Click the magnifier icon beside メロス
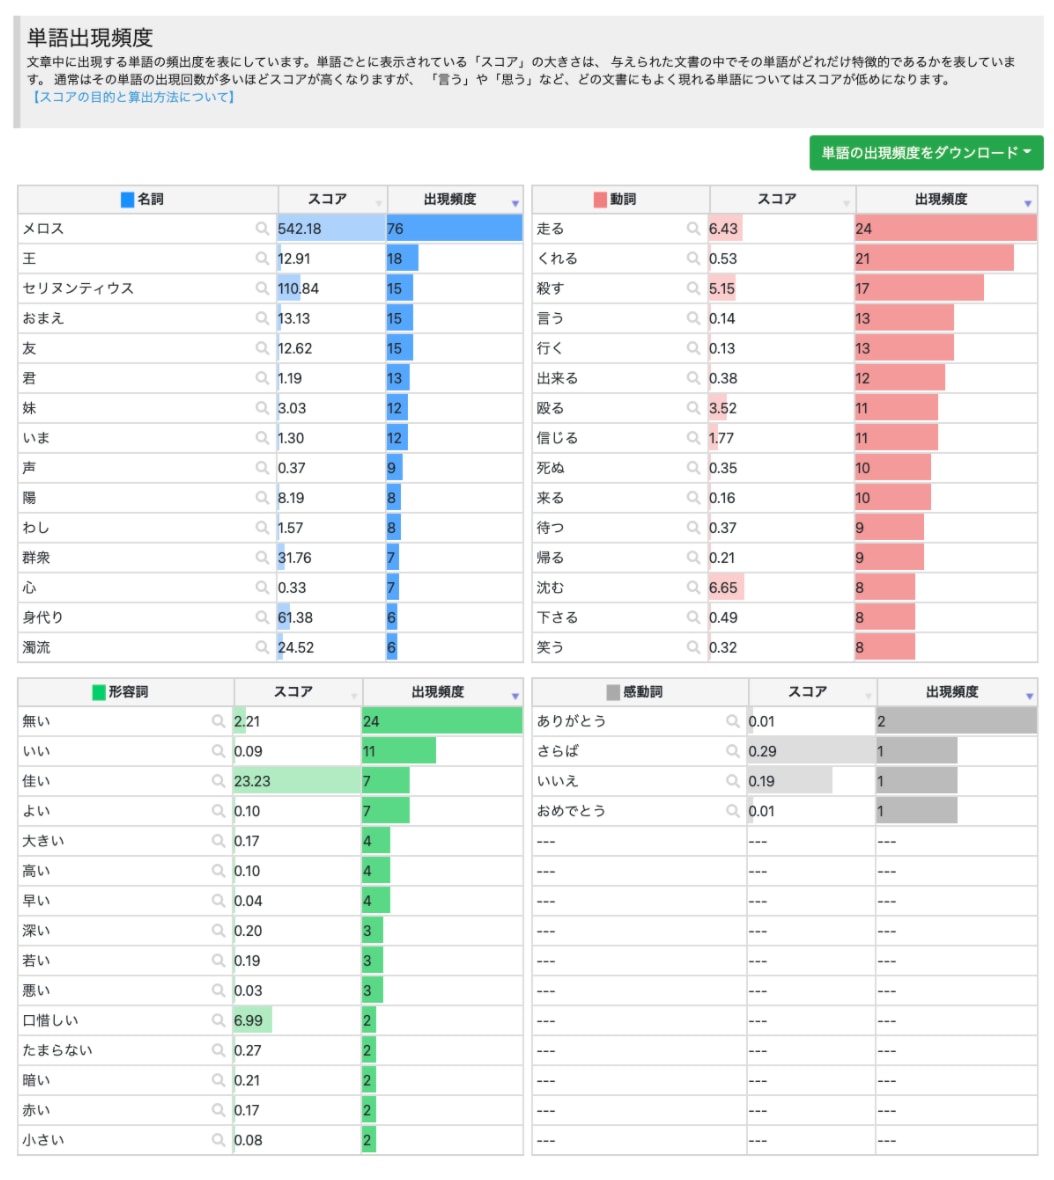The image size is (1054, 1180). tap(262, 229)
